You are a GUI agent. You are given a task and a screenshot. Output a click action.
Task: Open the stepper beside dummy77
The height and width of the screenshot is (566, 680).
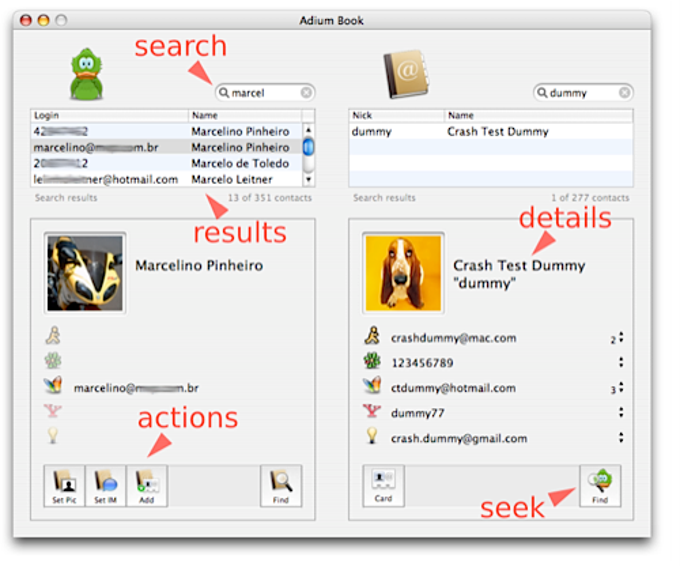tap(621, 412)
